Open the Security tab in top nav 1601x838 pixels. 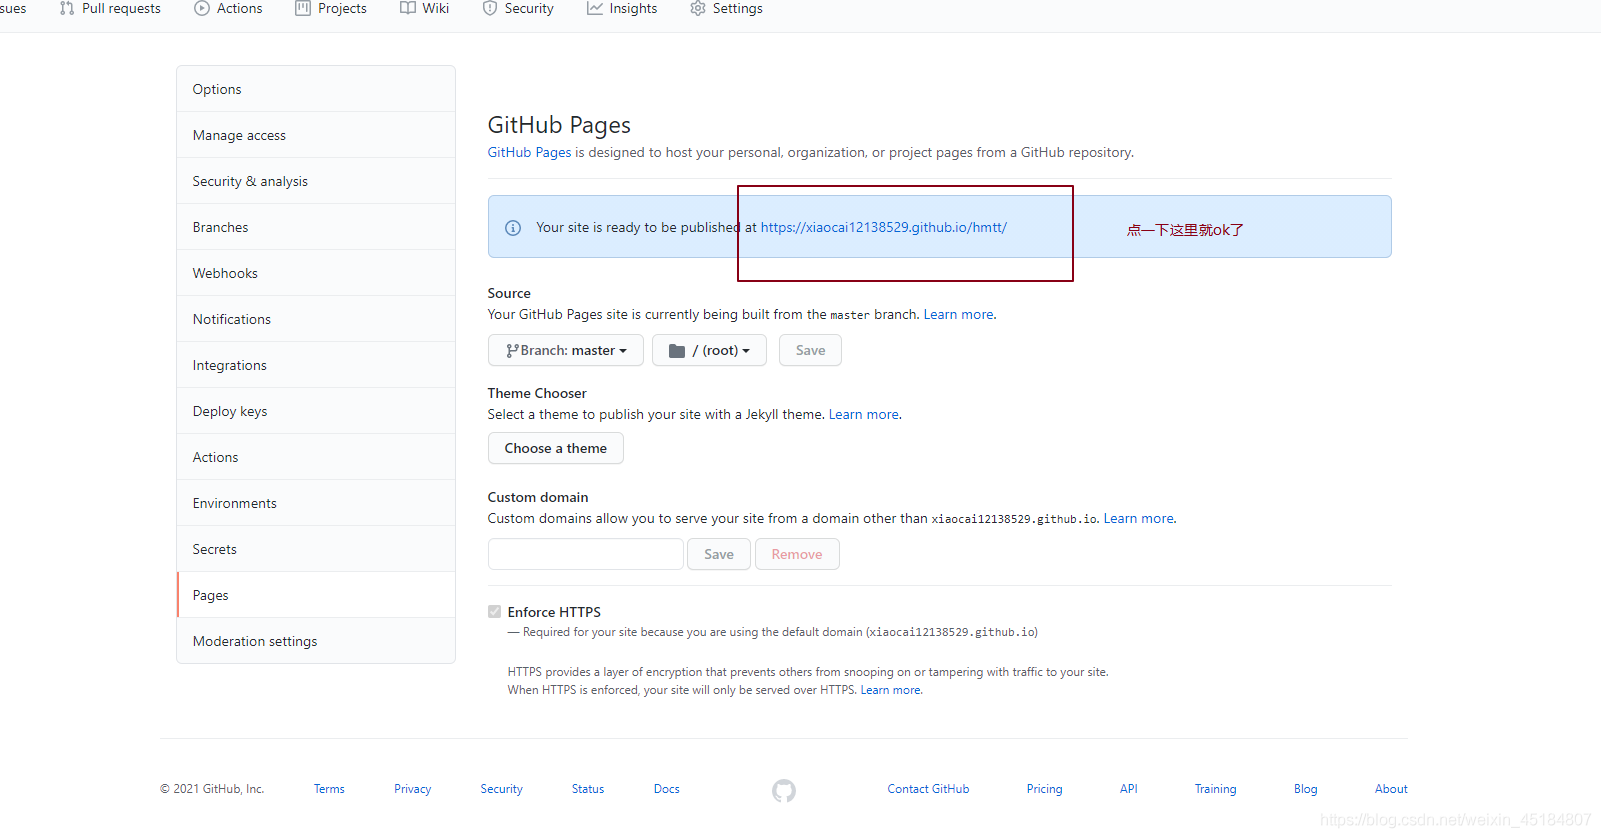pos(518,8)
